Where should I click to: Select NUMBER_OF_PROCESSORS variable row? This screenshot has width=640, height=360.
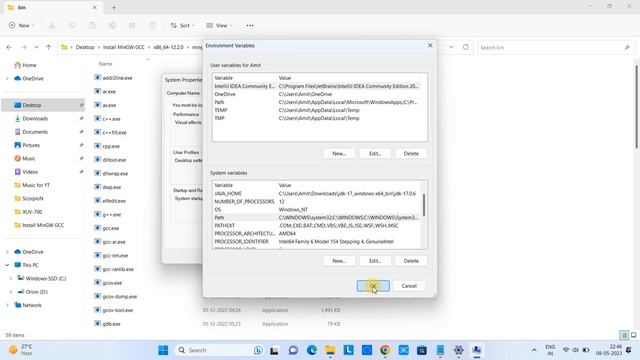tap(317, 202)
